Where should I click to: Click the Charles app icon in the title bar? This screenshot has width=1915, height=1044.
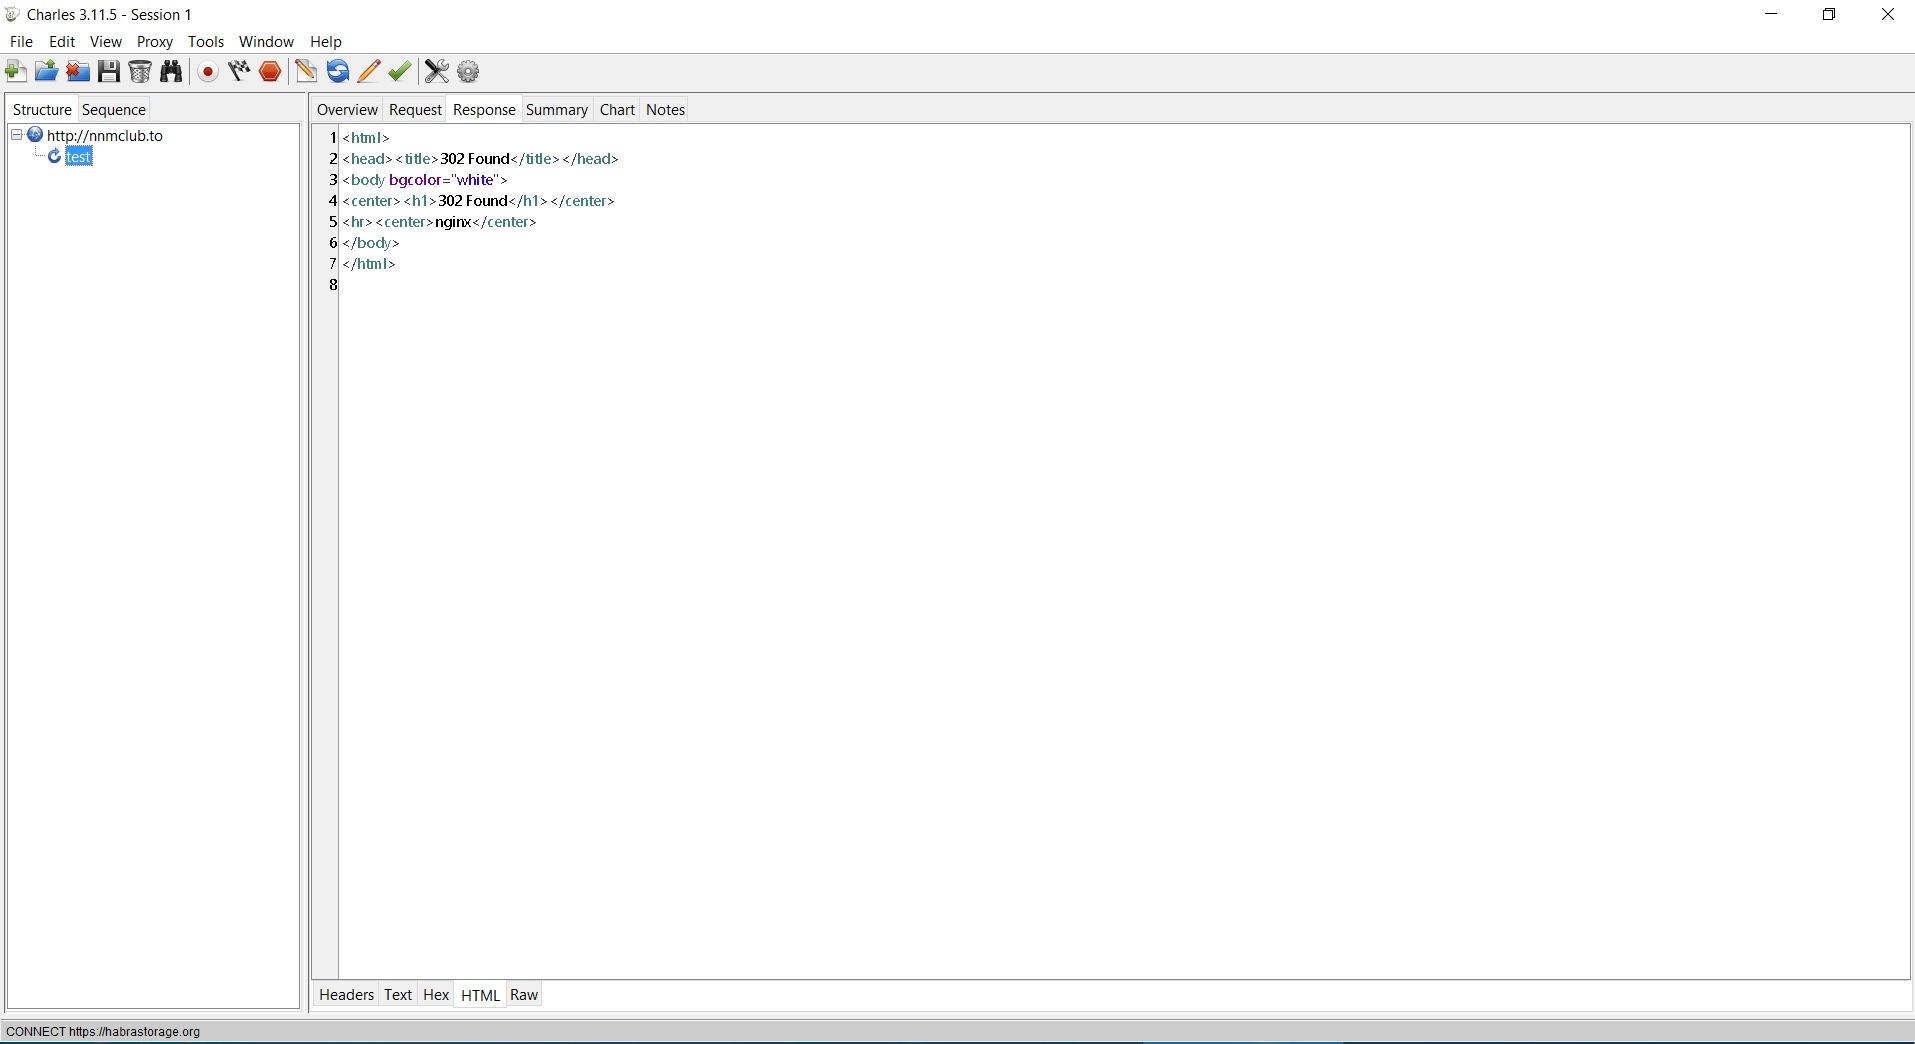pyautogui.click(x=12, y=14)
